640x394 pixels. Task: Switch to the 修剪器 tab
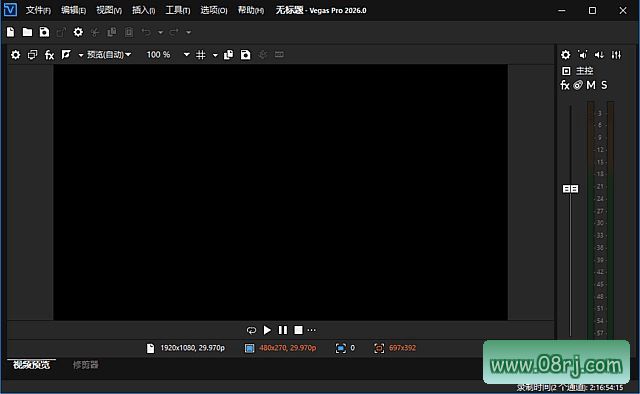[x=85, y=365]
